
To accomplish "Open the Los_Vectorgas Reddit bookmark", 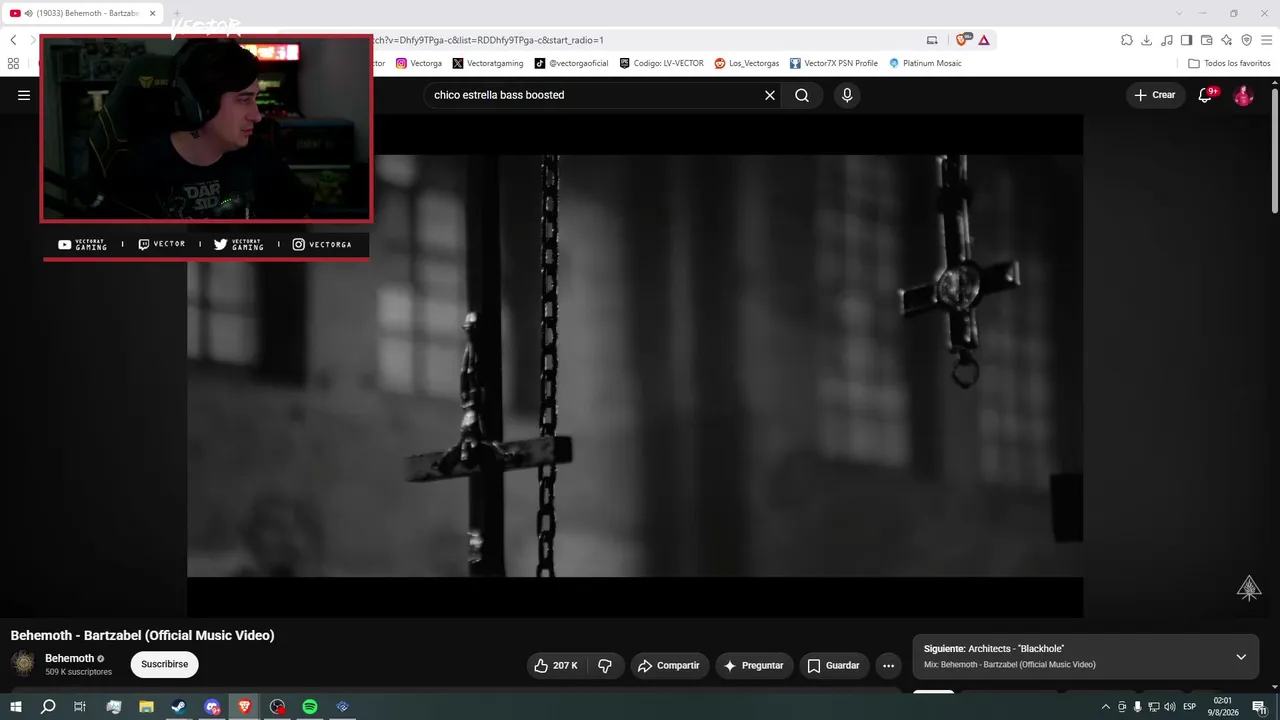I will coord(747,63).
